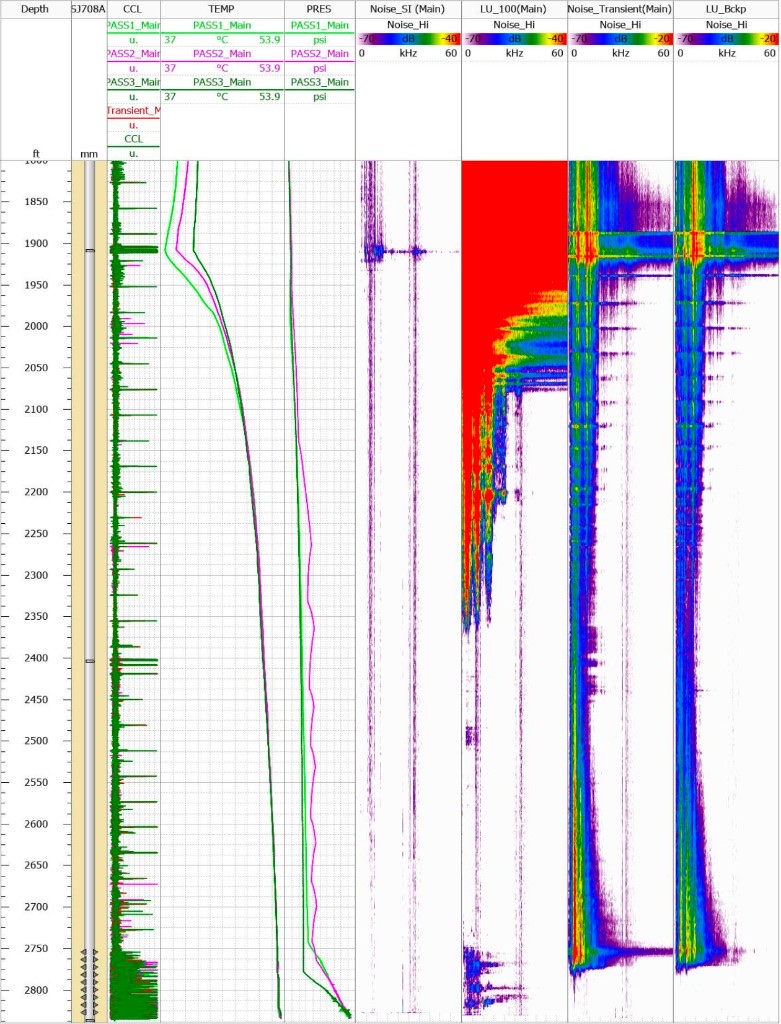Click Noise_Hi label under LU_100(Main)
Viewport: 781px width, 1024px height.
(x=514, y=25)
